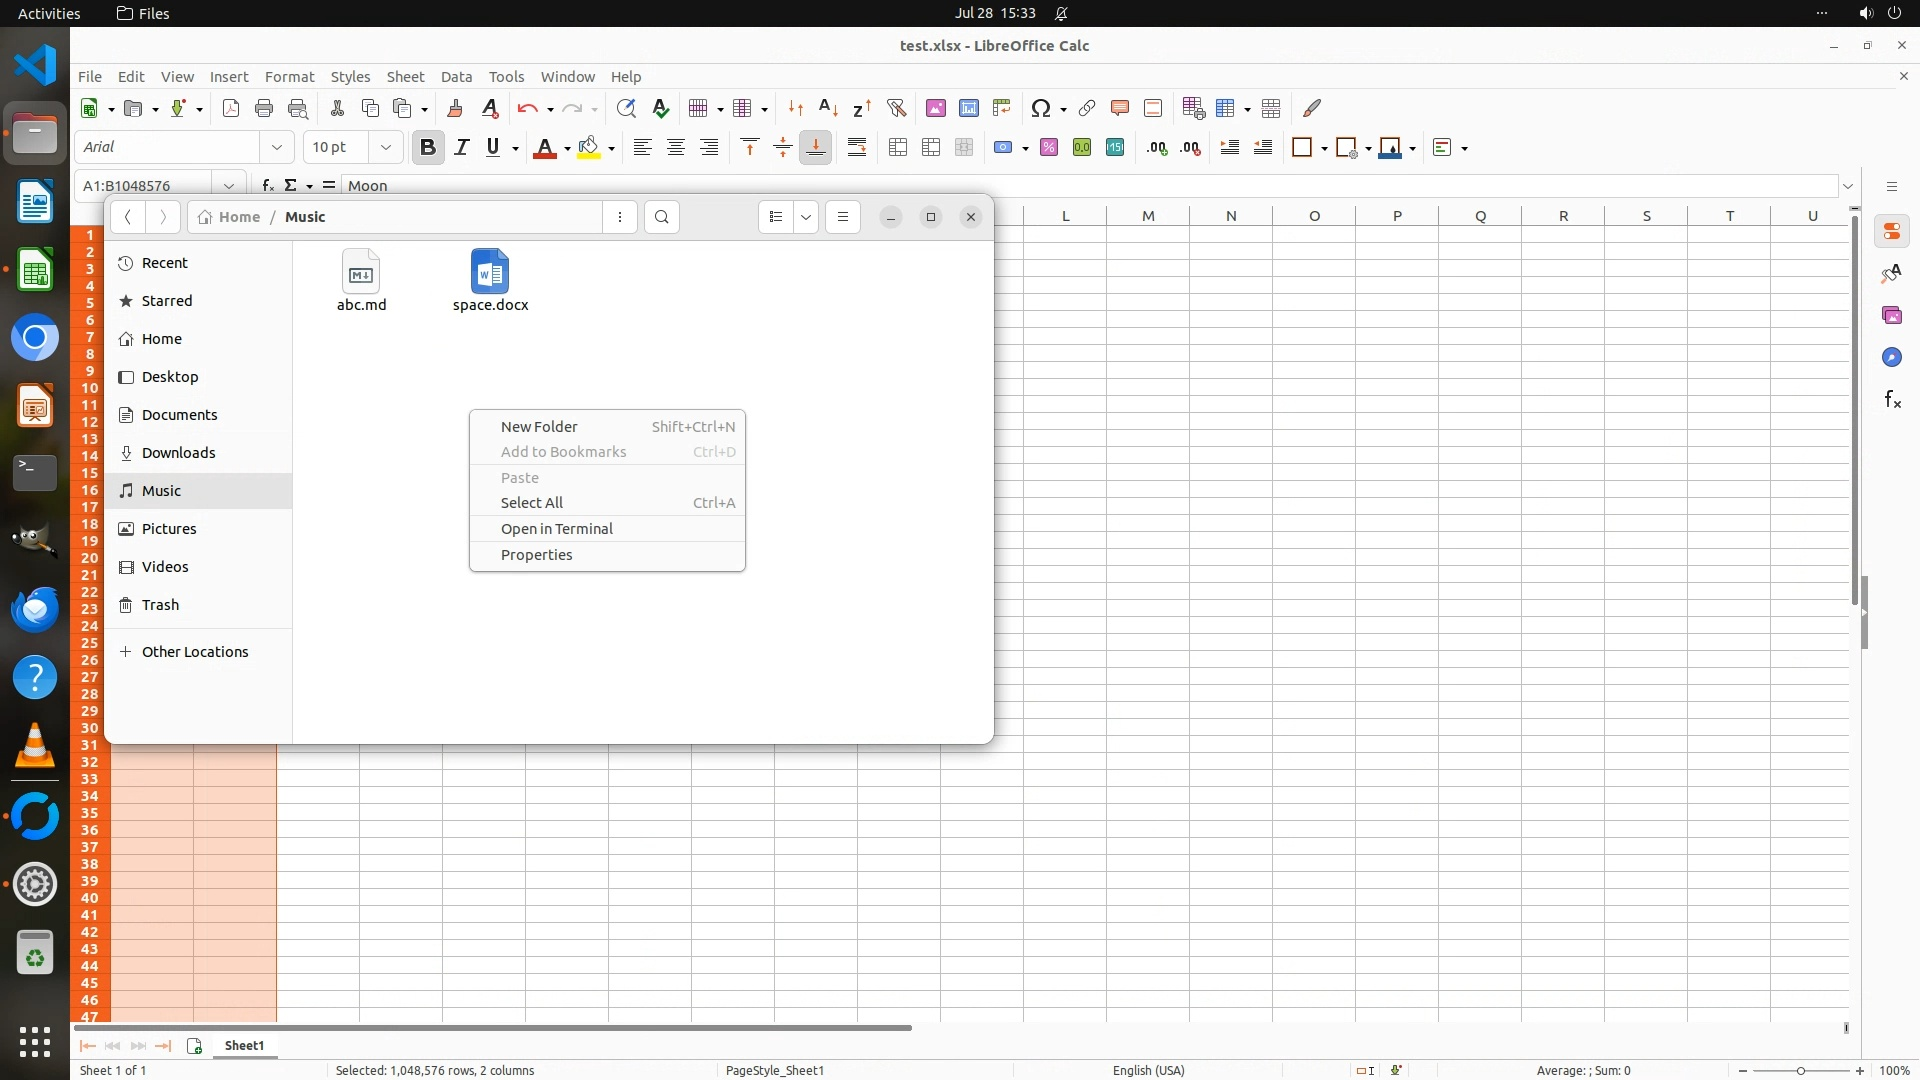Click the Insert Special Character omega icon
The width and height of the screenshot is (1920, 1080).
point(1040,108)
